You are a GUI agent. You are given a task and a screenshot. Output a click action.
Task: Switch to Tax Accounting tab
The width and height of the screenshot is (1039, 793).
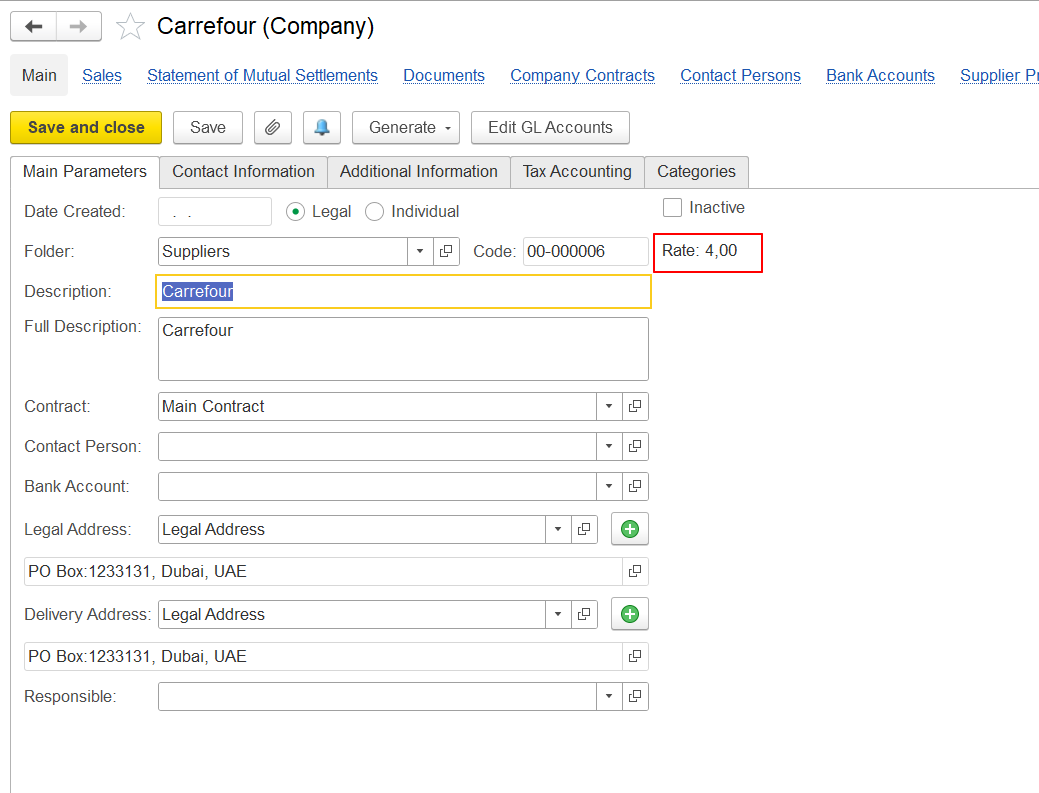[577, 172]
